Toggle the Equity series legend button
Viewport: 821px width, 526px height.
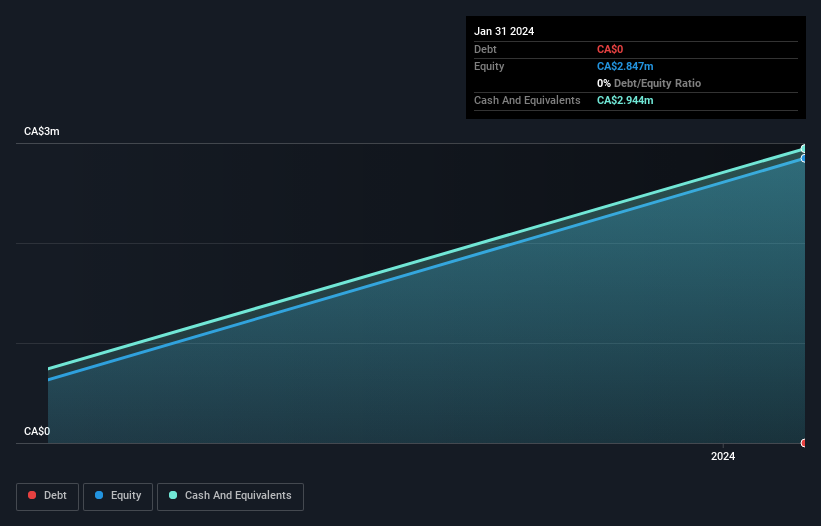coord(118,496)
